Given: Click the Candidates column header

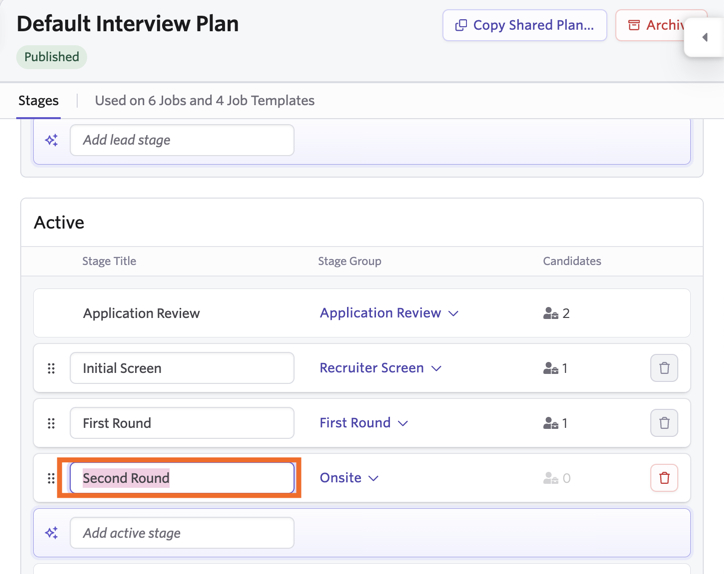Looking at the screenshot, I should pyautogui.click(x=572, y=261).
